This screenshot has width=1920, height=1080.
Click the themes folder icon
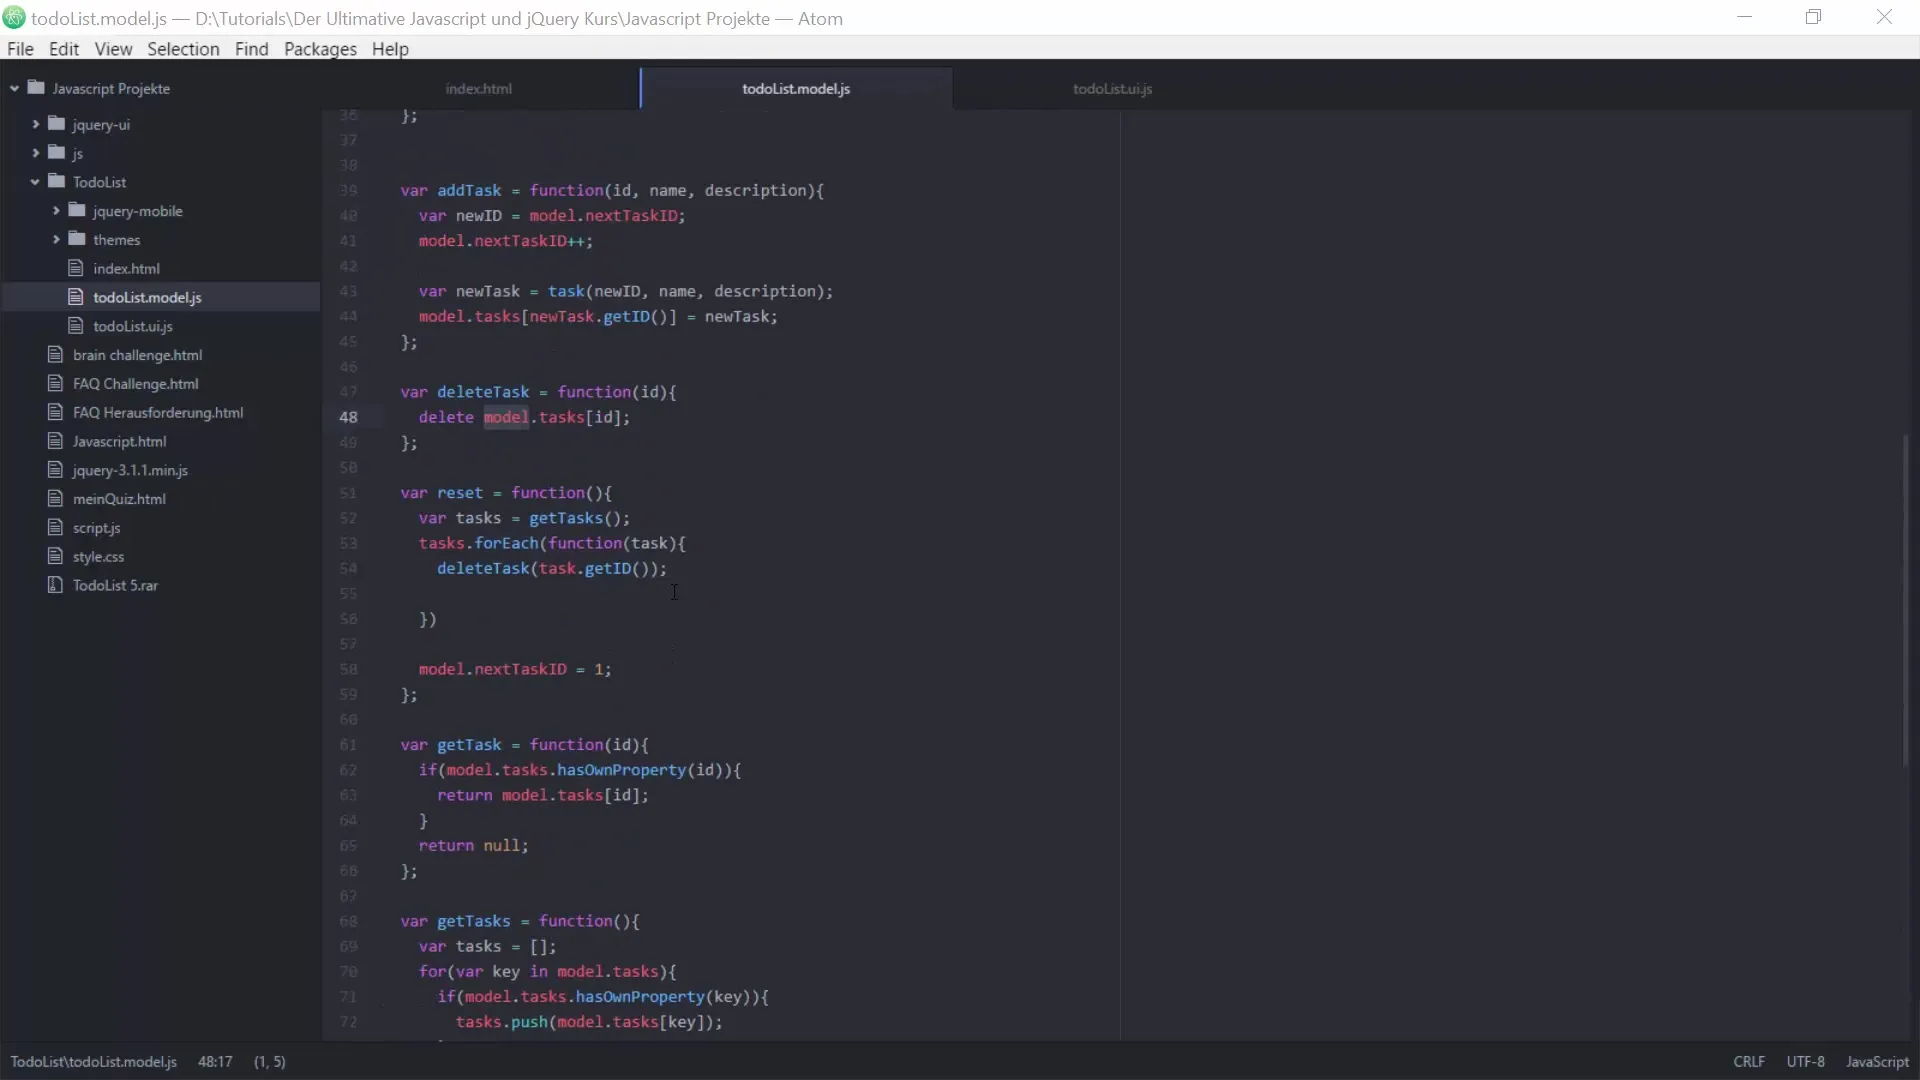77,240
